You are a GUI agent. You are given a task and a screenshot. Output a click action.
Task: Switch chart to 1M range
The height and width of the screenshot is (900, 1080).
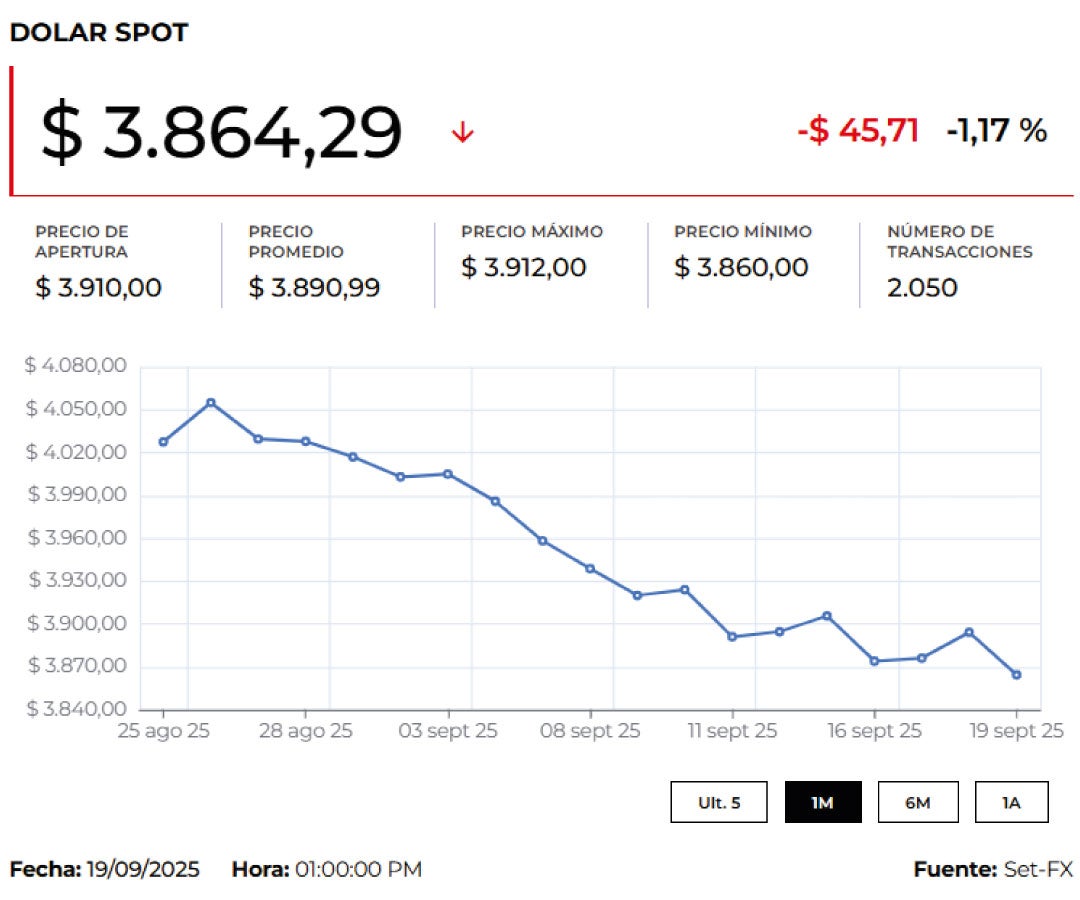tap(822, 802)
